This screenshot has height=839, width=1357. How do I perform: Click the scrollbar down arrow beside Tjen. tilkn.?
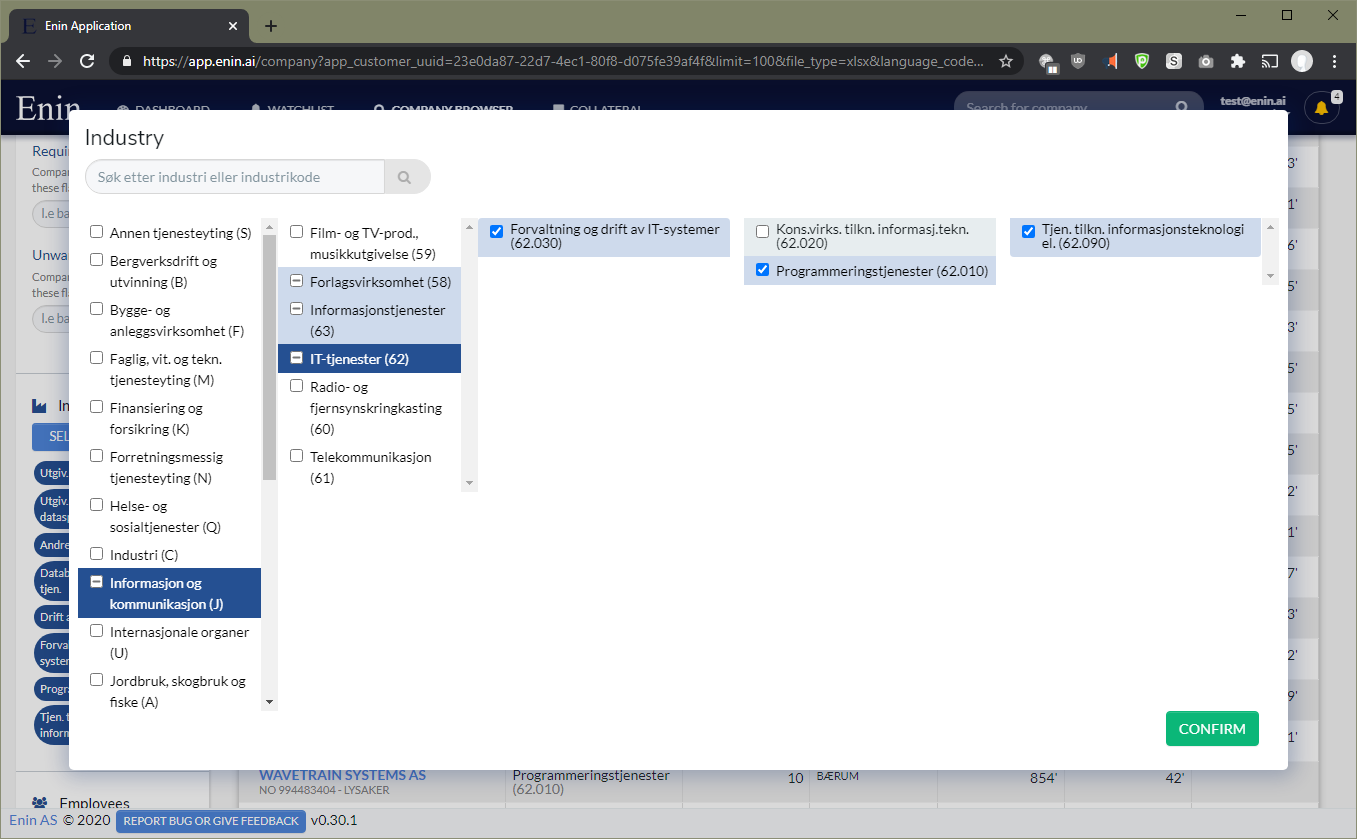point(1271,276)
